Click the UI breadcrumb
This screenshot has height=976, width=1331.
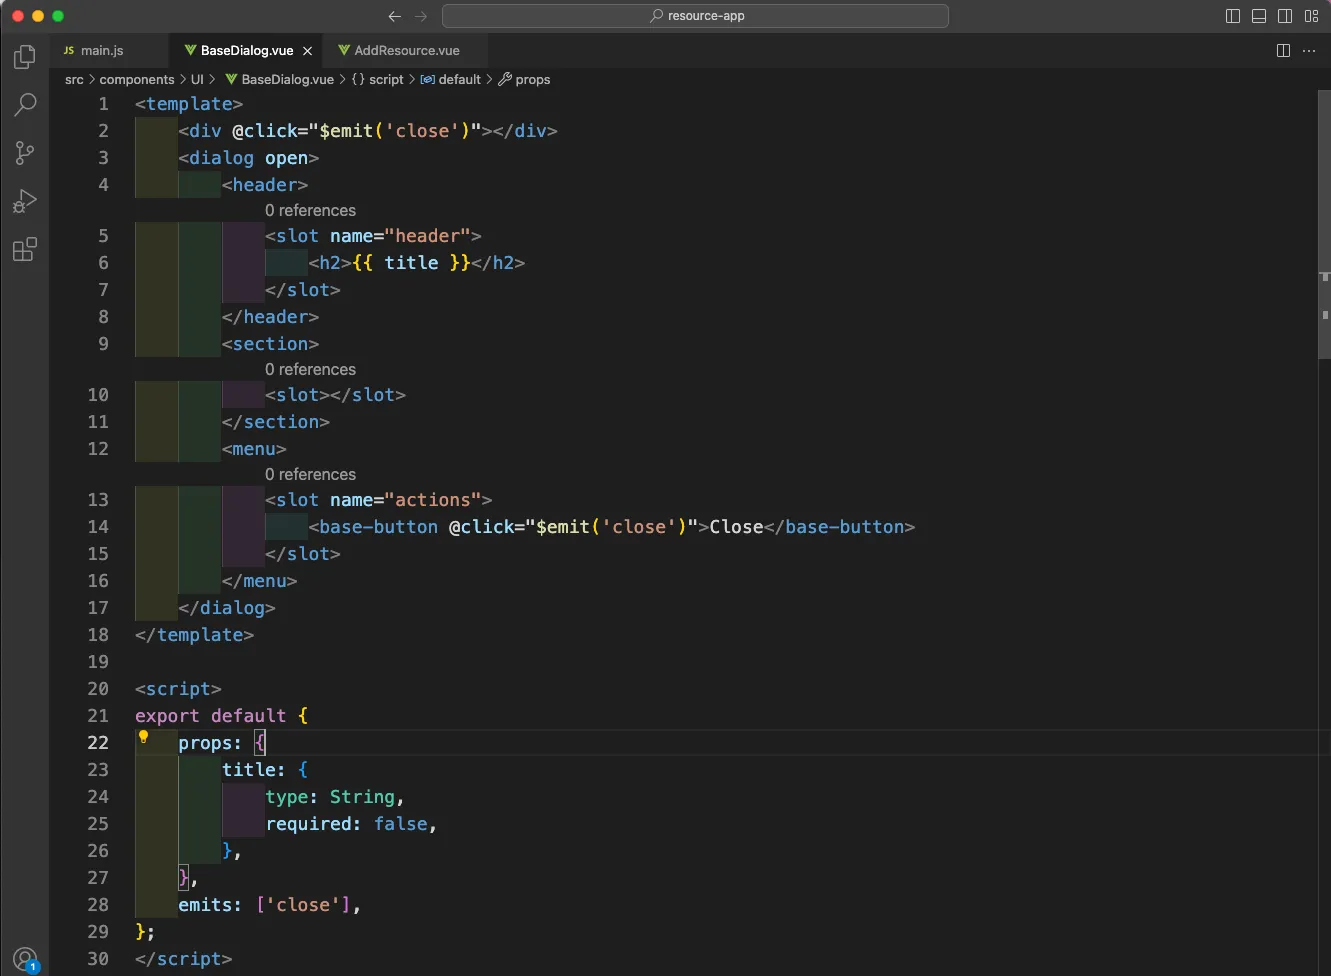click(x=197, y=79)
